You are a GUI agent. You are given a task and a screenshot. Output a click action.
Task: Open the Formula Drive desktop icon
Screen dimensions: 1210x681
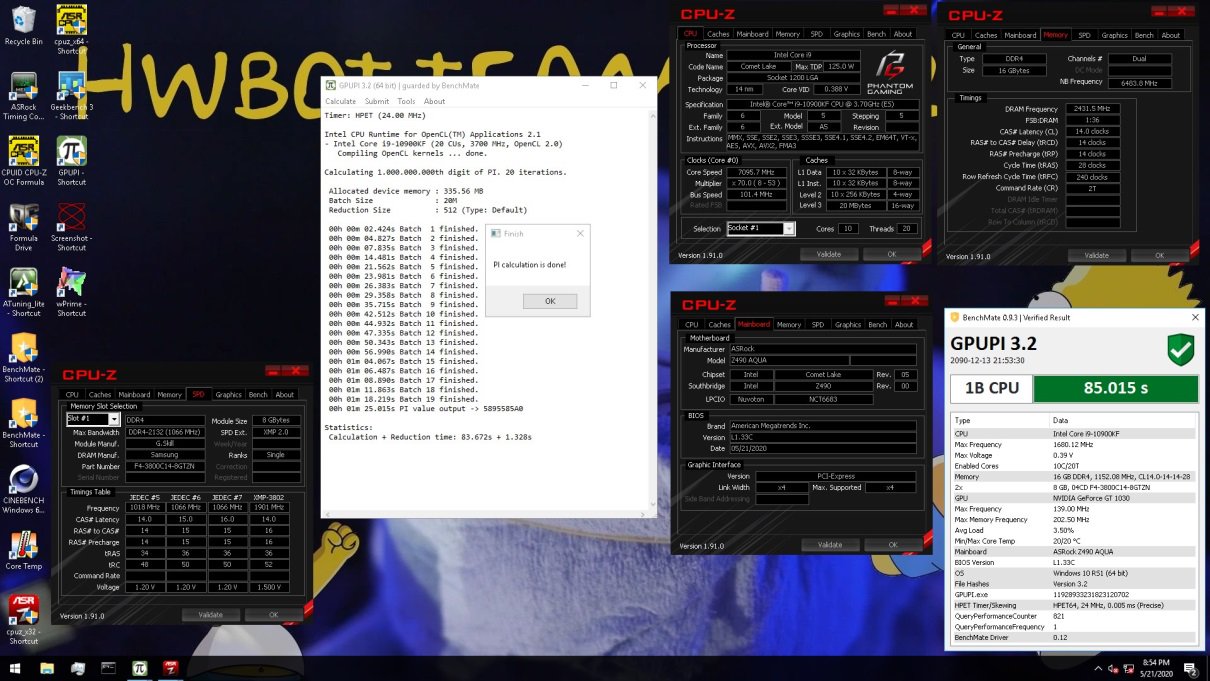[x=23, y=218]
